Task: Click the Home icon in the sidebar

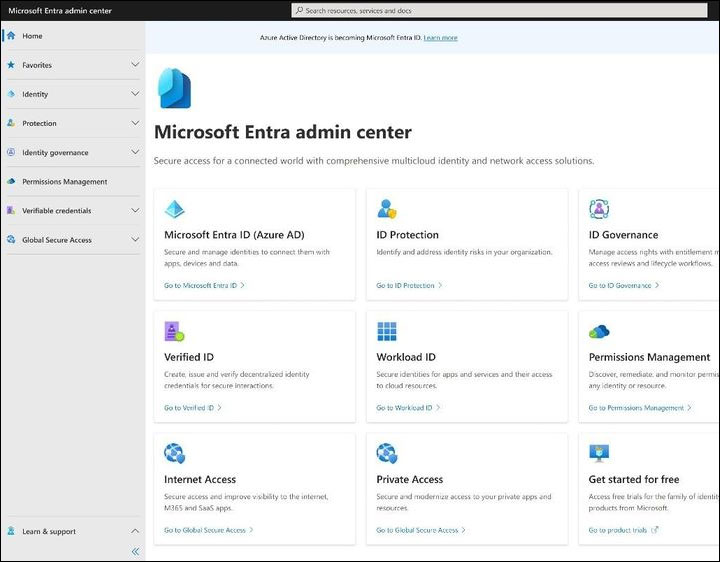Action: 11,36
